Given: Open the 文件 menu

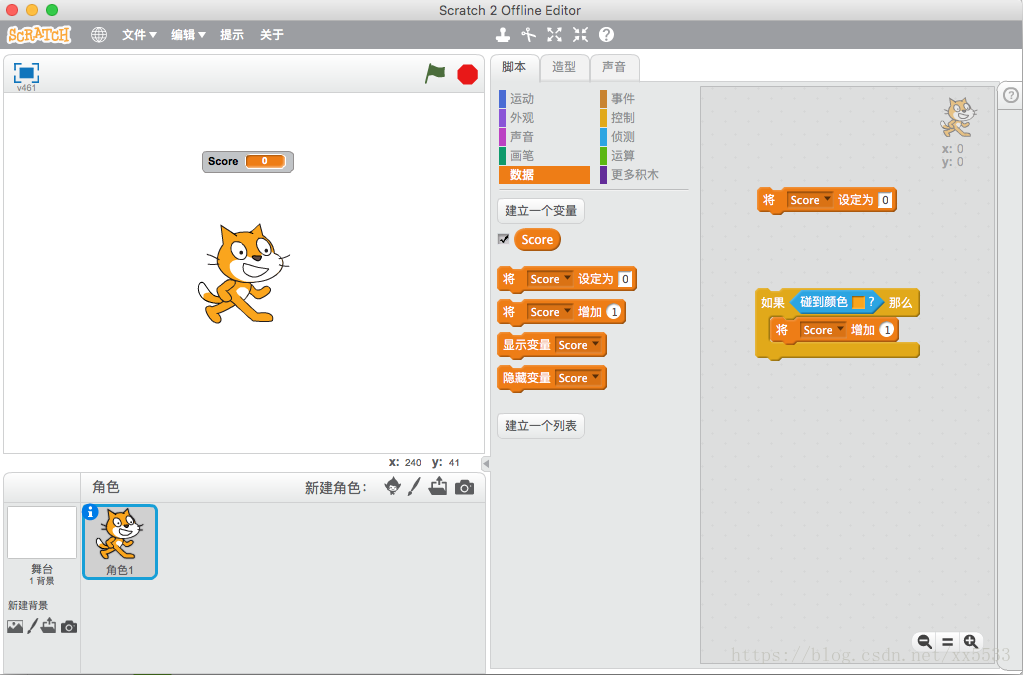Looking at the screenshot, I should click(139, 35).
